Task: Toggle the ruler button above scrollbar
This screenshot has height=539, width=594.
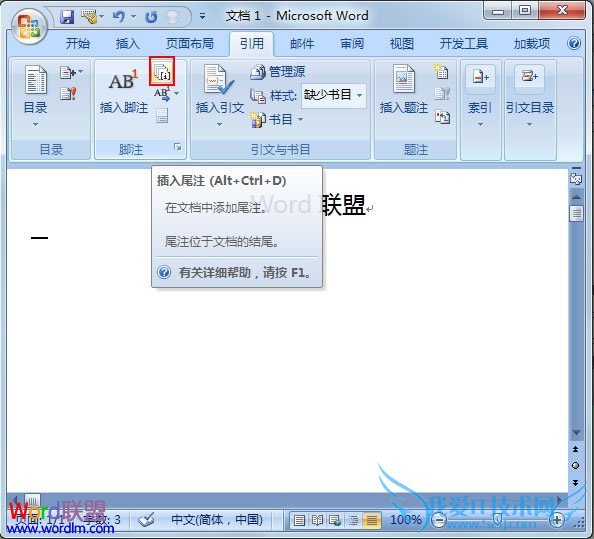Action: click(576, 178)
